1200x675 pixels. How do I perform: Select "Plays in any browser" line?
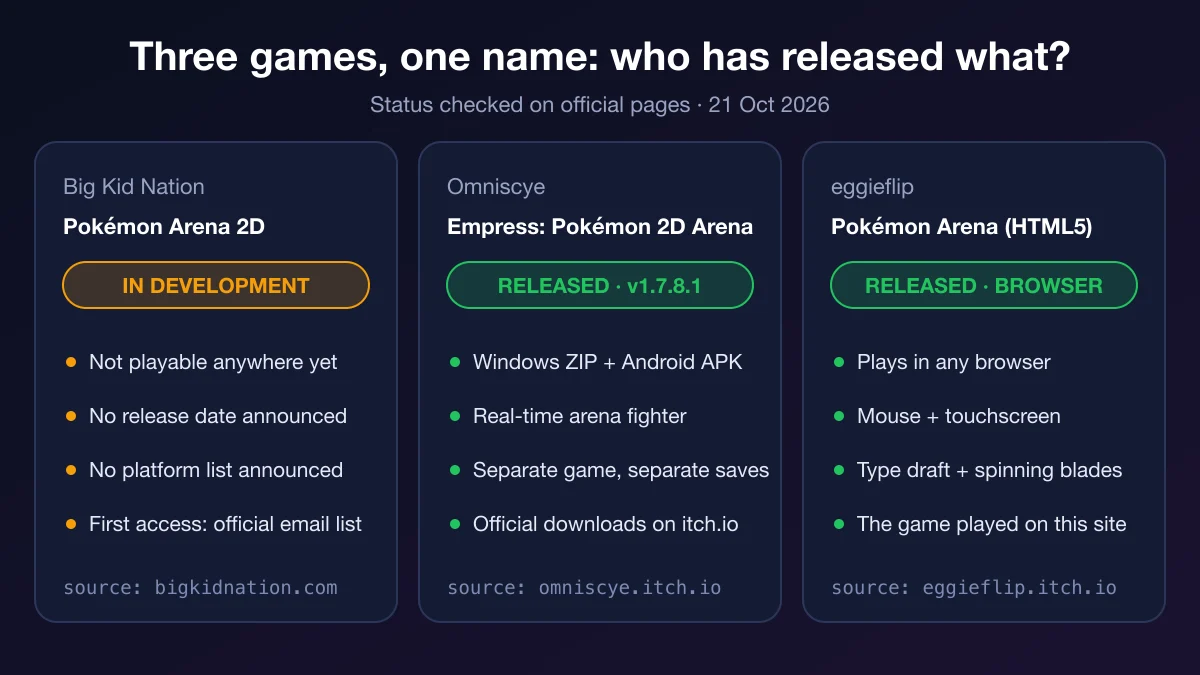click(954, 362)
